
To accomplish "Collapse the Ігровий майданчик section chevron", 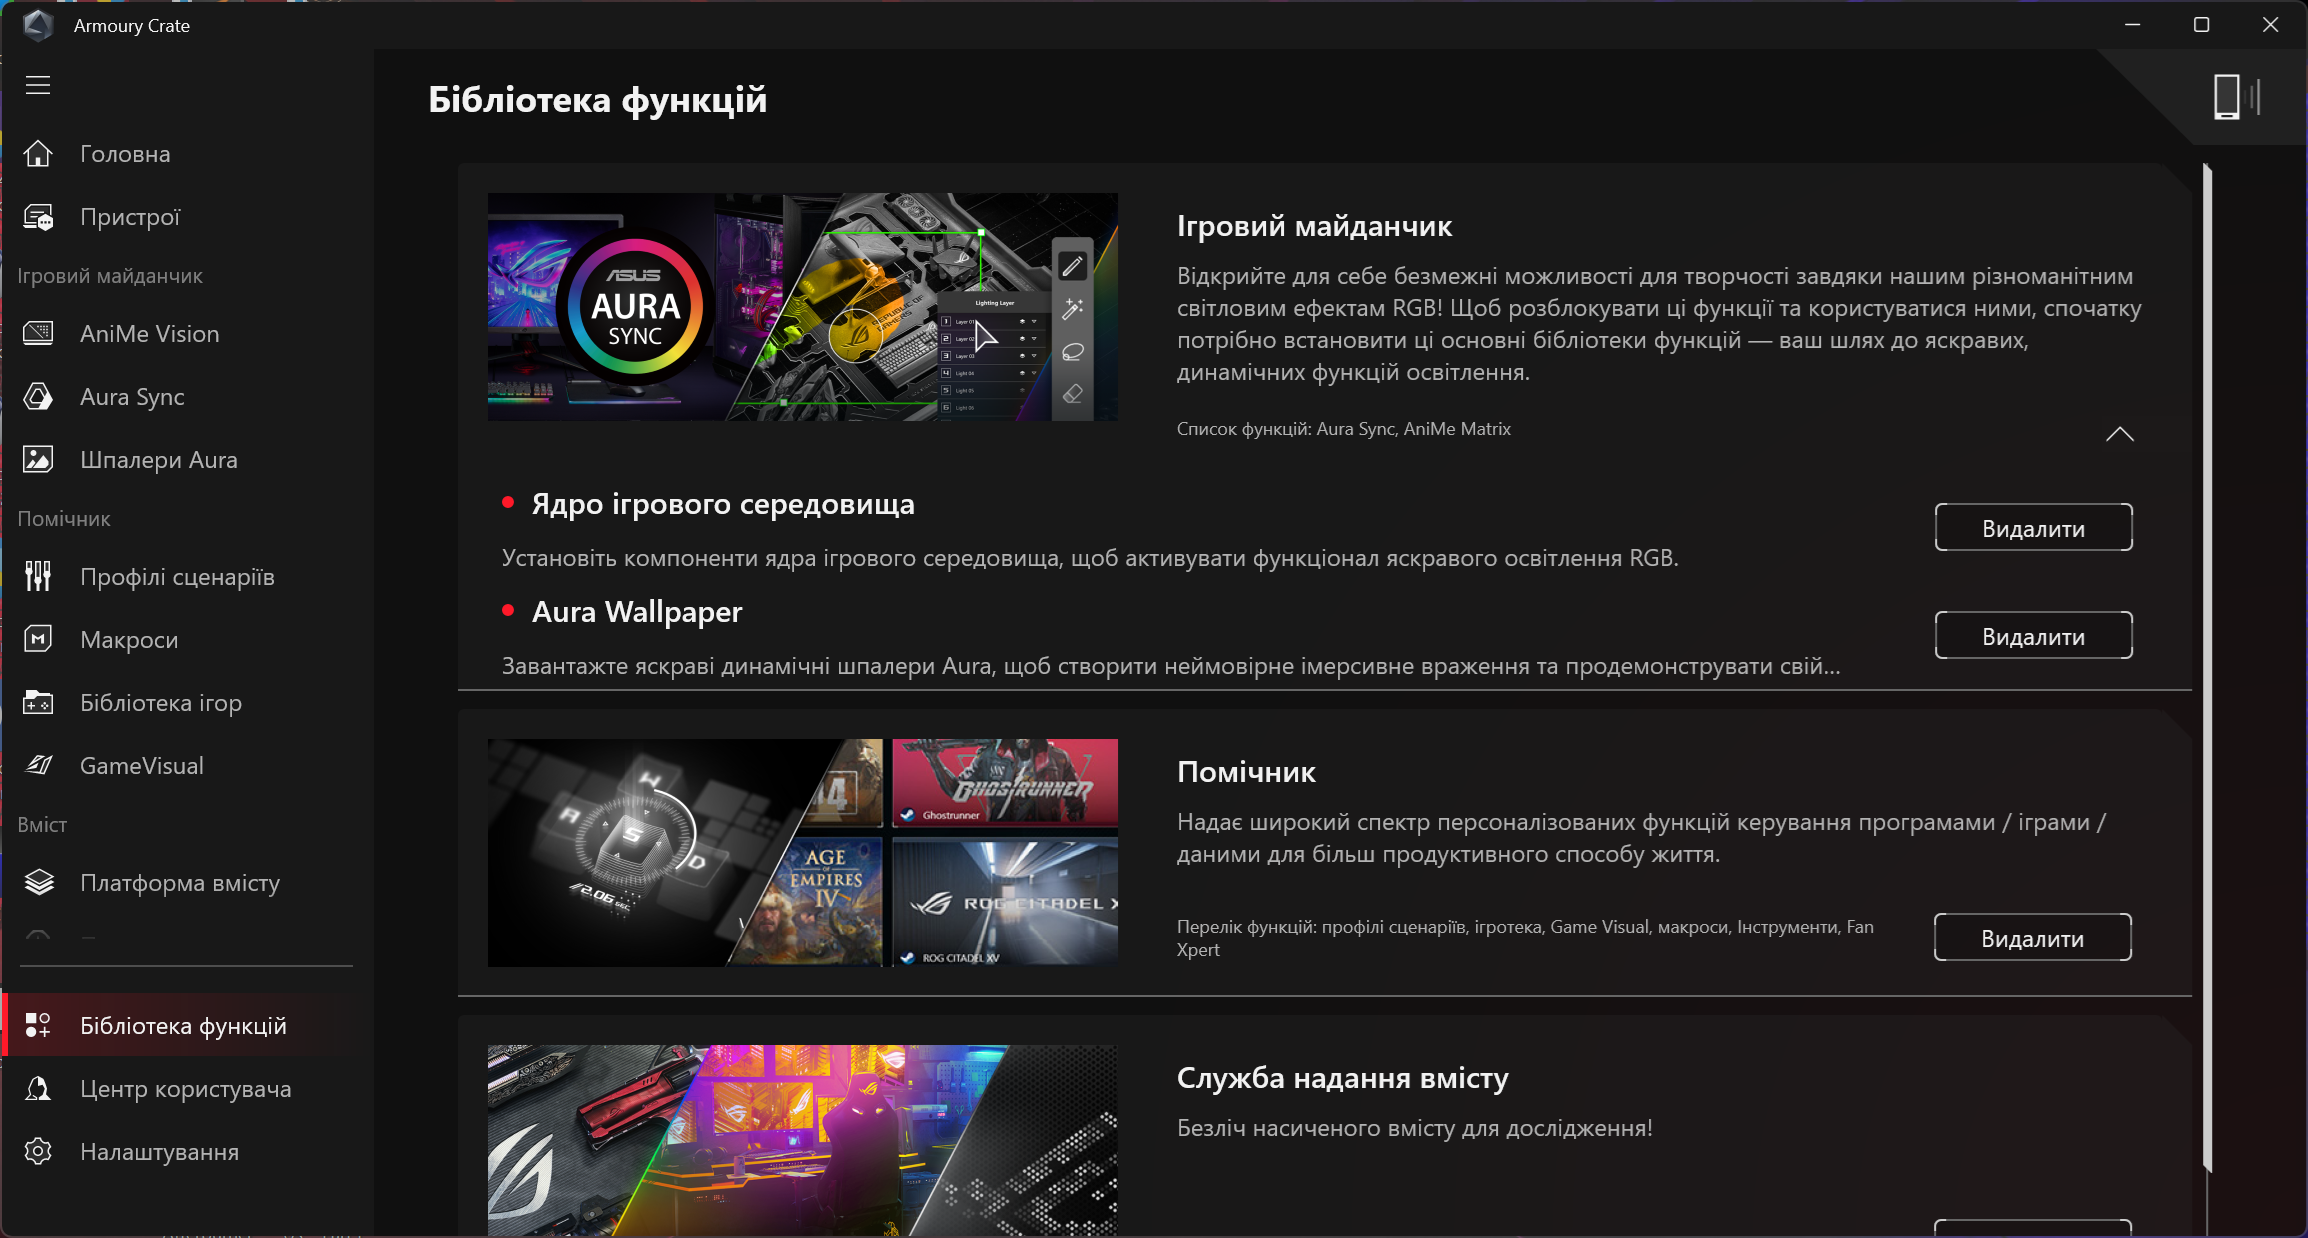I will (x=2119, y=434).
